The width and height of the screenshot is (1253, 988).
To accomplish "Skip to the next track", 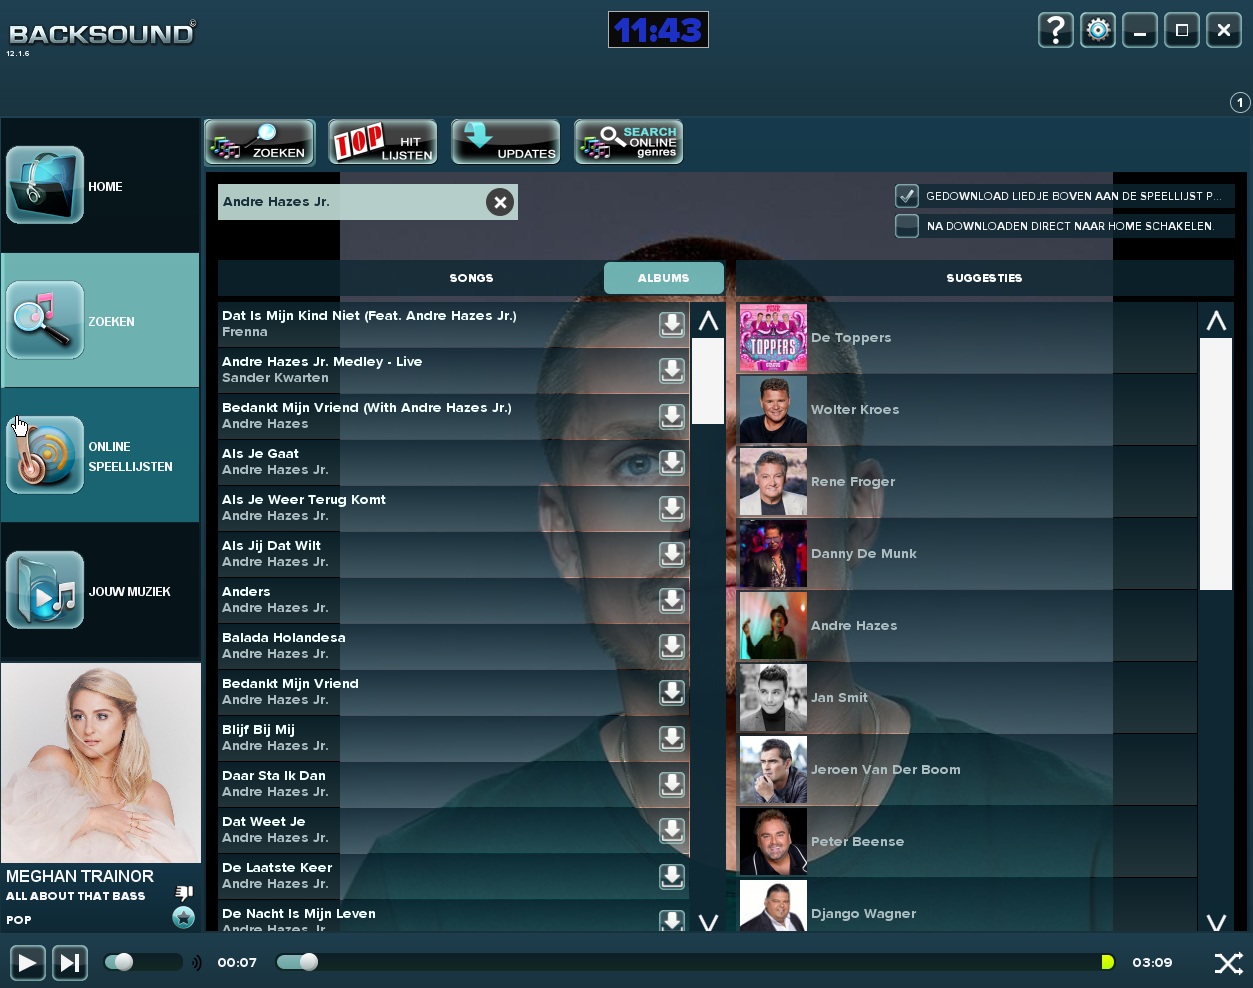I will pyautogui.click(x=69, y=963).
